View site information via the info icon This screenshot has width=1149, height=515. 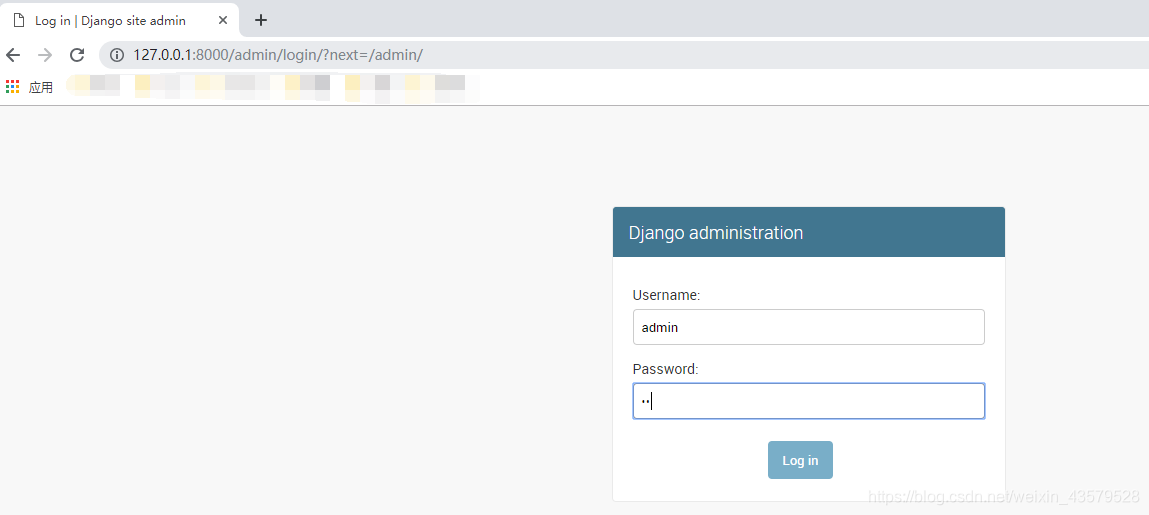click(x=117, y=55)
